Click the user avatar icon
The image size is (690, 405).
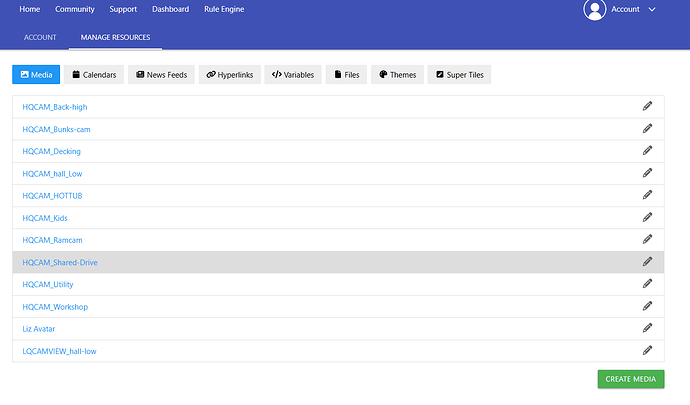(595, 9)
